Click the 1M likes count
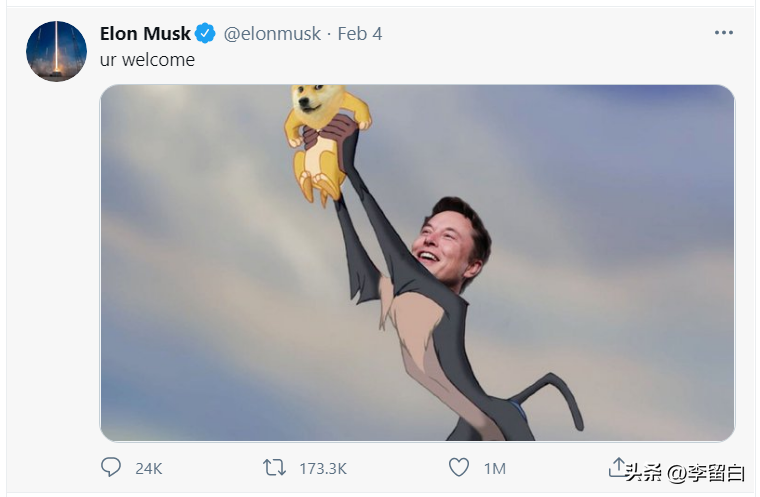The image size is (760, 497). pyautogui.click(x=495, y=468)
